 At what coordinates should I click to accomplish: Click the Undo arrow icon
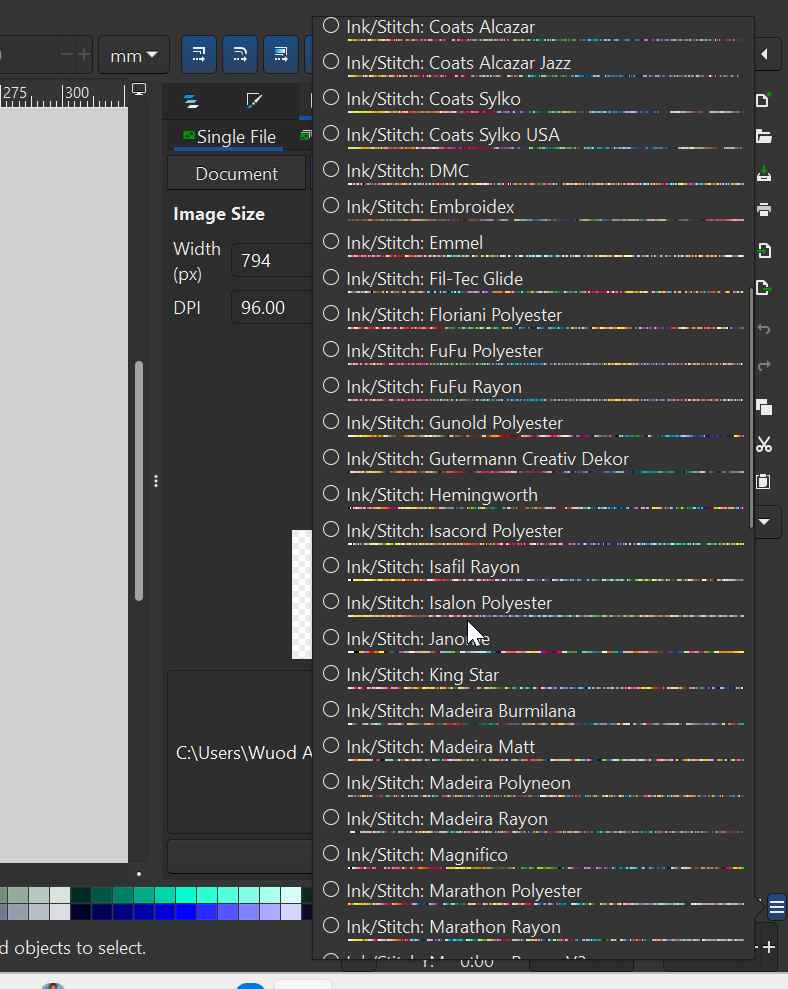click(763, 329)
